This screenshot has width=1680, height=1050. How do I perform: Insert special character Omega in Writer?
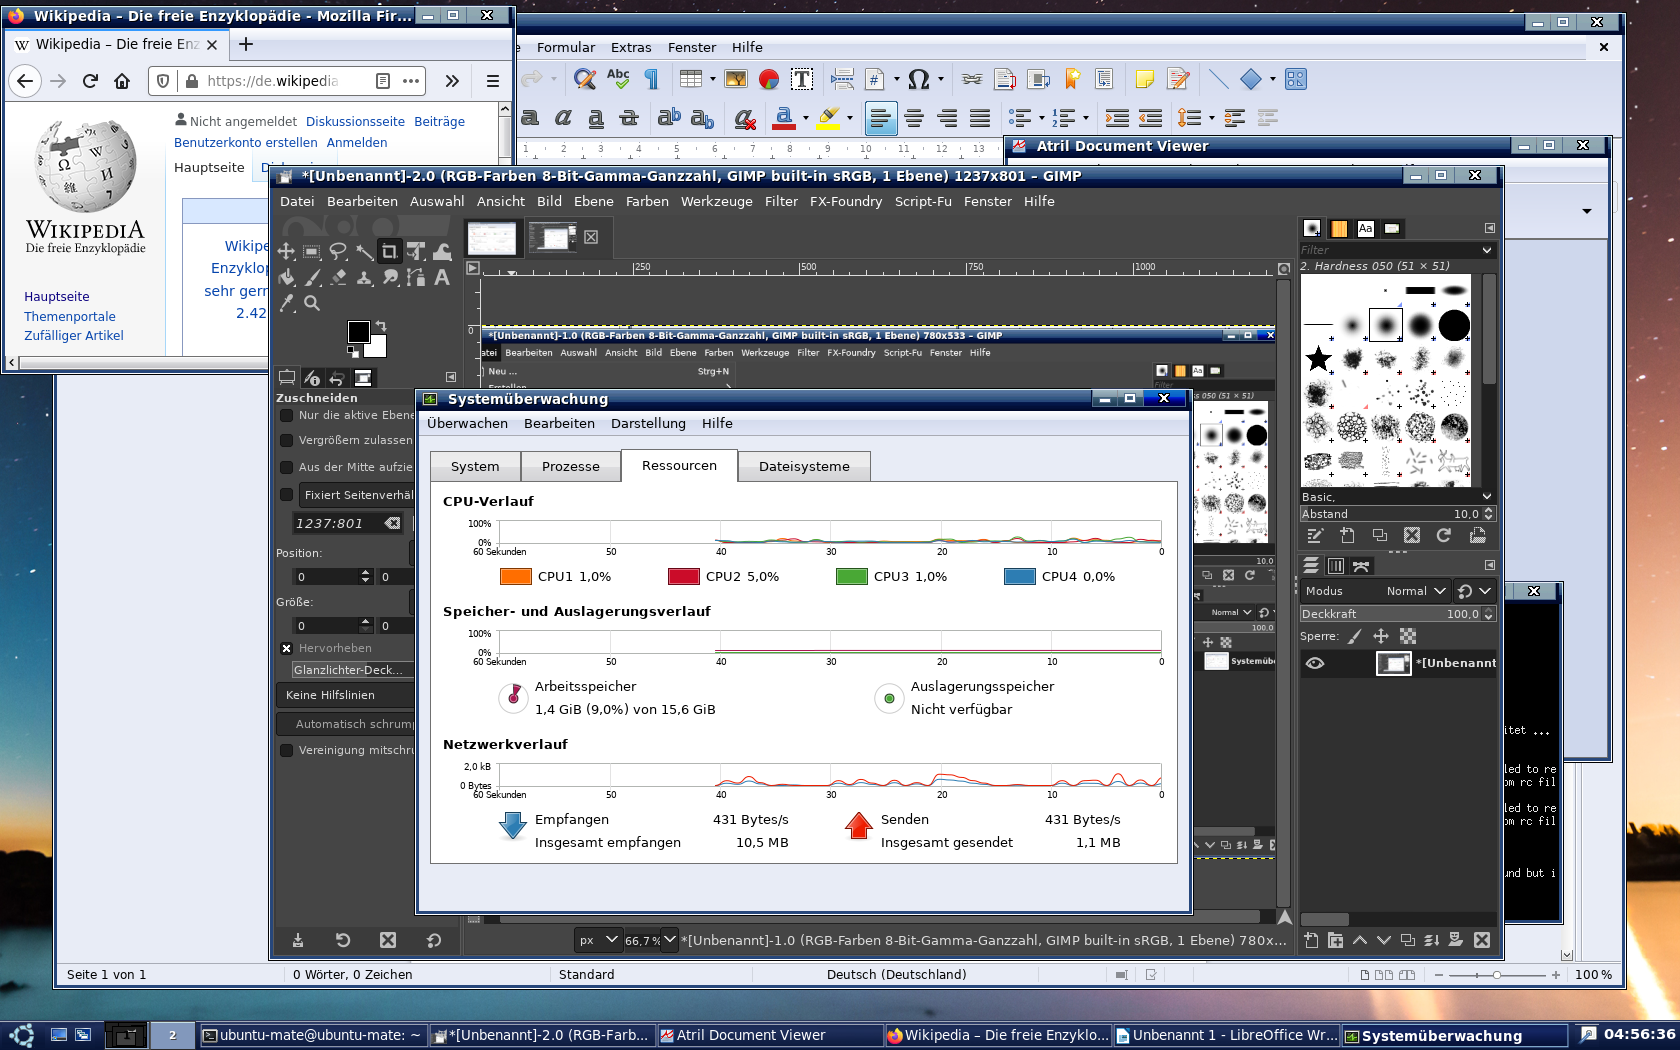click(x=918, y=79)
